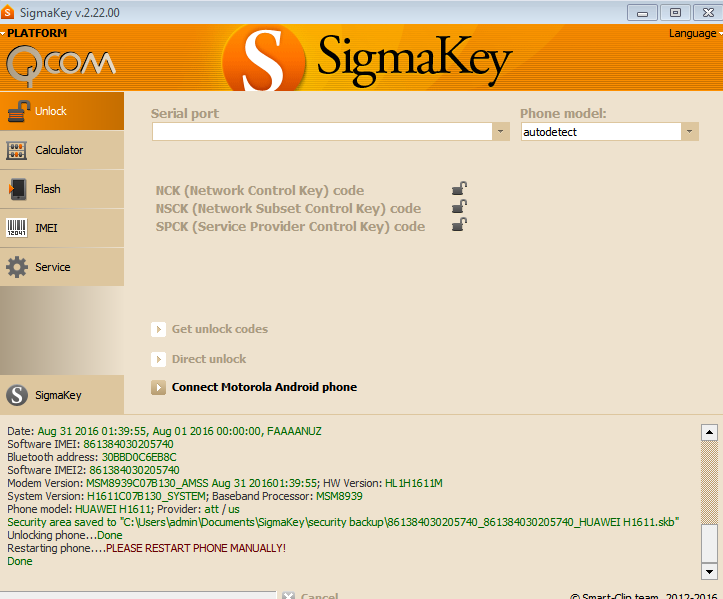Viewport: 723px width, 599px height.
Task: Toggle the NSCK code padlock
Action: tap(459, 208)
